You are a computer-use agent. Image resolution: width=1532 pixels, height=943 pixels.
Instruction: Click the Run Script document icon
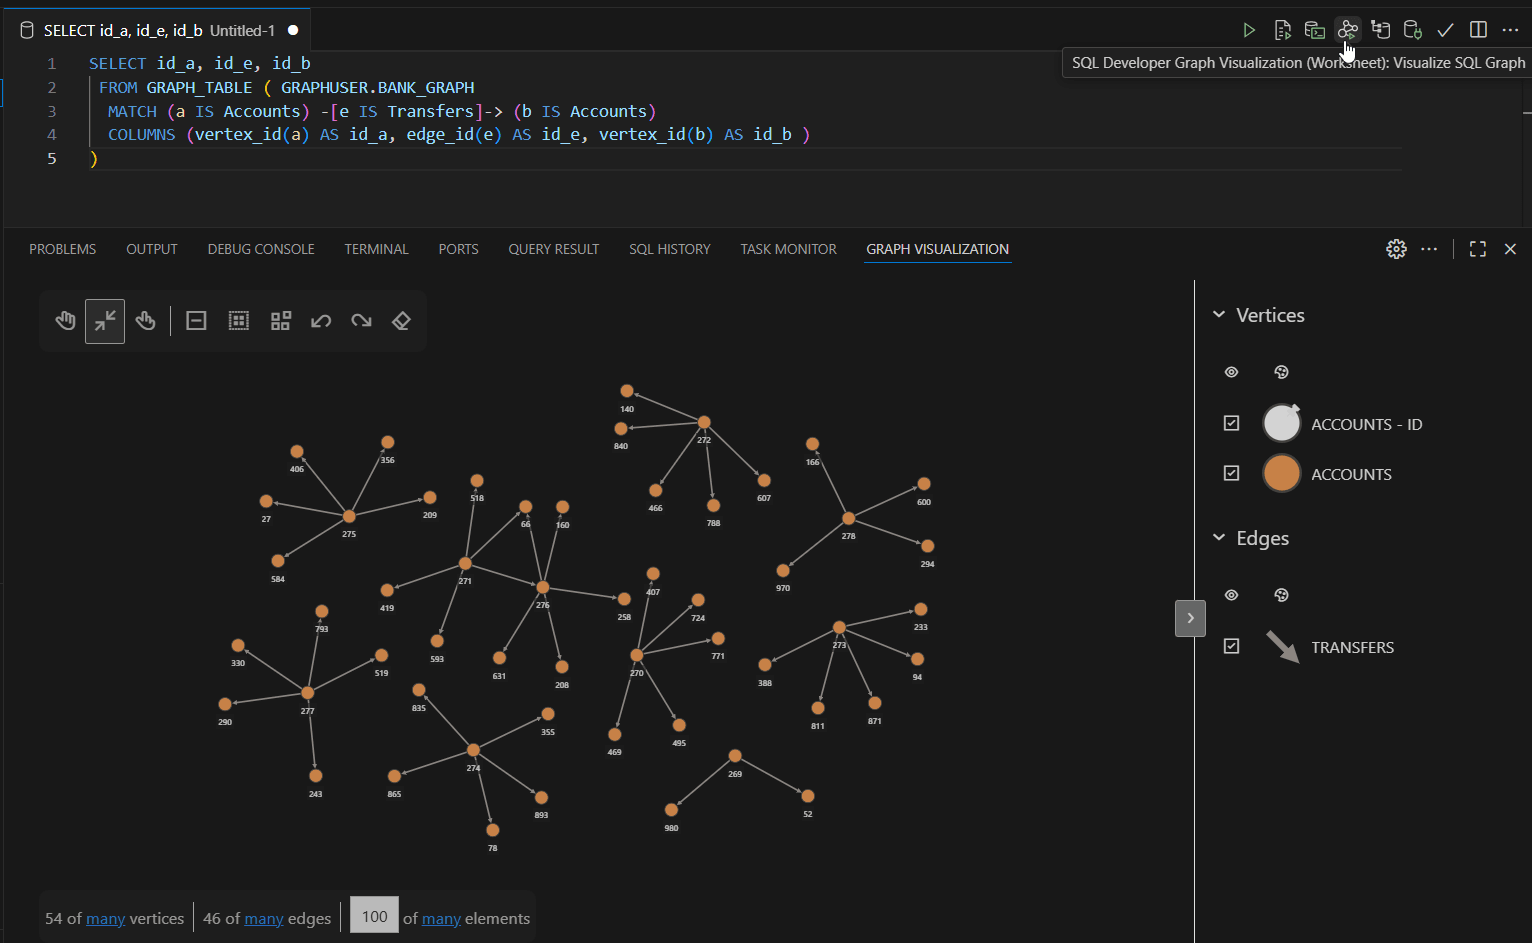(x=1282, y=30)
